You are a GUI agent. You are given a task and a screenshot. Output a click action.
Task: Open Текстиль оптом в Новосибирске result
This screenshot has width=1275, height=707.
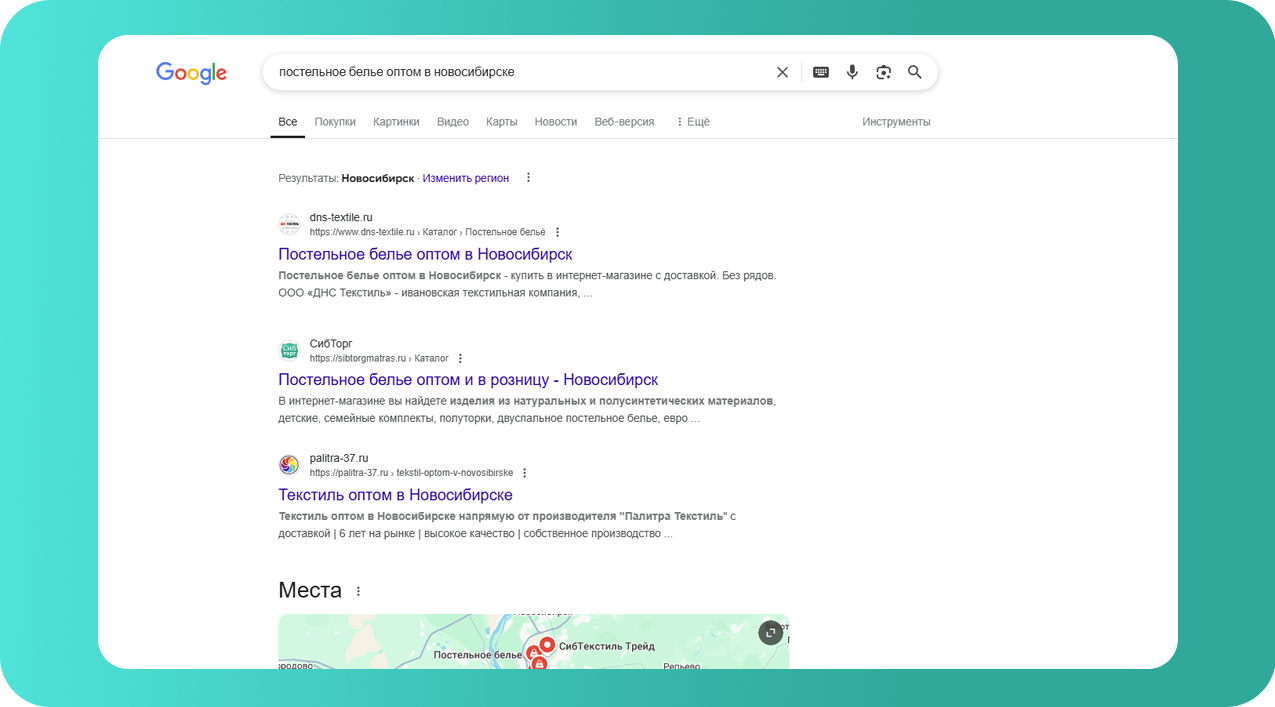tap(395, 495)
